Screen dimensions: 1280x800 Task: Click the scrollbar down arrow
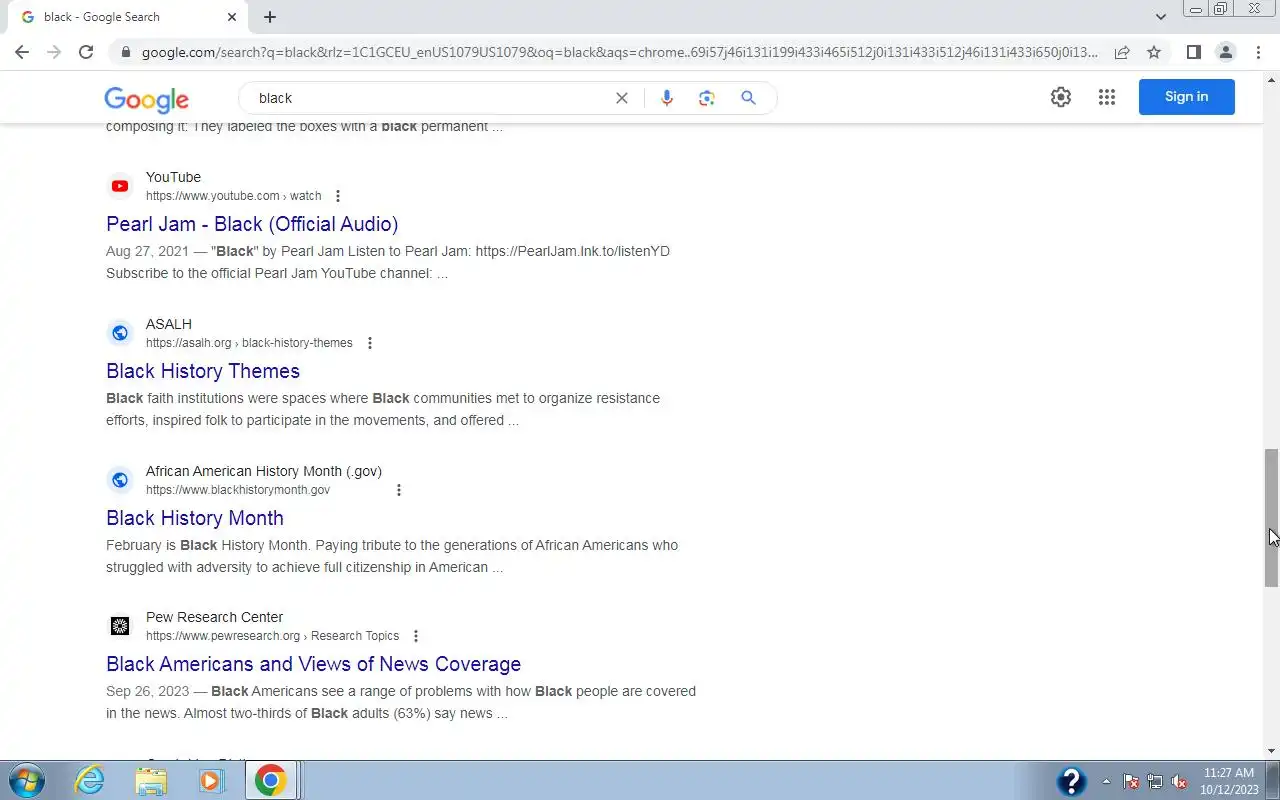[1271, 751]
